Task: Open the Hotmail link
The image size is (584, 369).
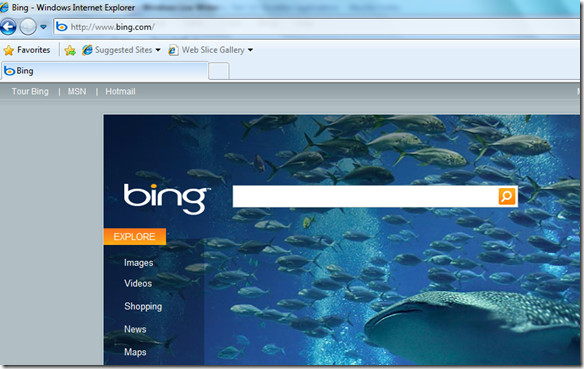Action: pos(120,92)
